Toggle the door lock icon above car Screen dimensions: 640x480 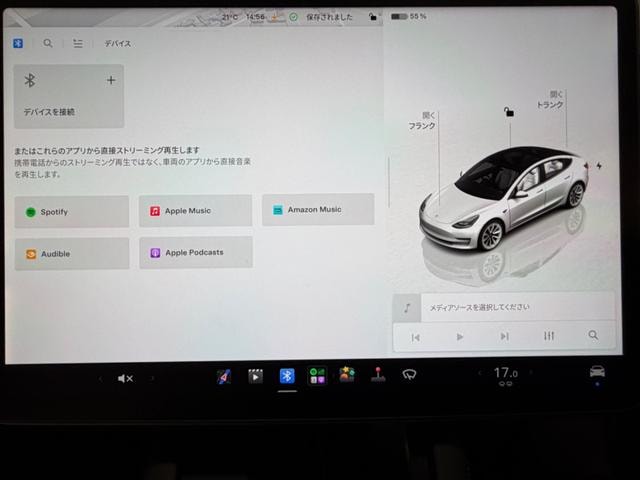[x=509, y=111]
